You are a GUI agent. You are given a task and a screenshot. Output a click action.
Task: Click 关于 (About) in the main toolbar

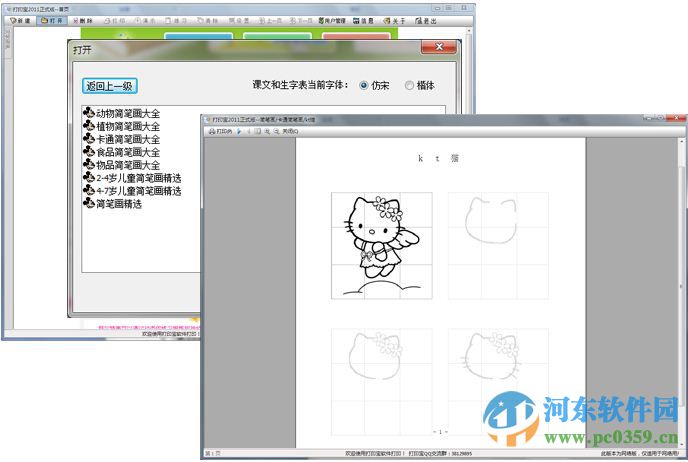394,21
